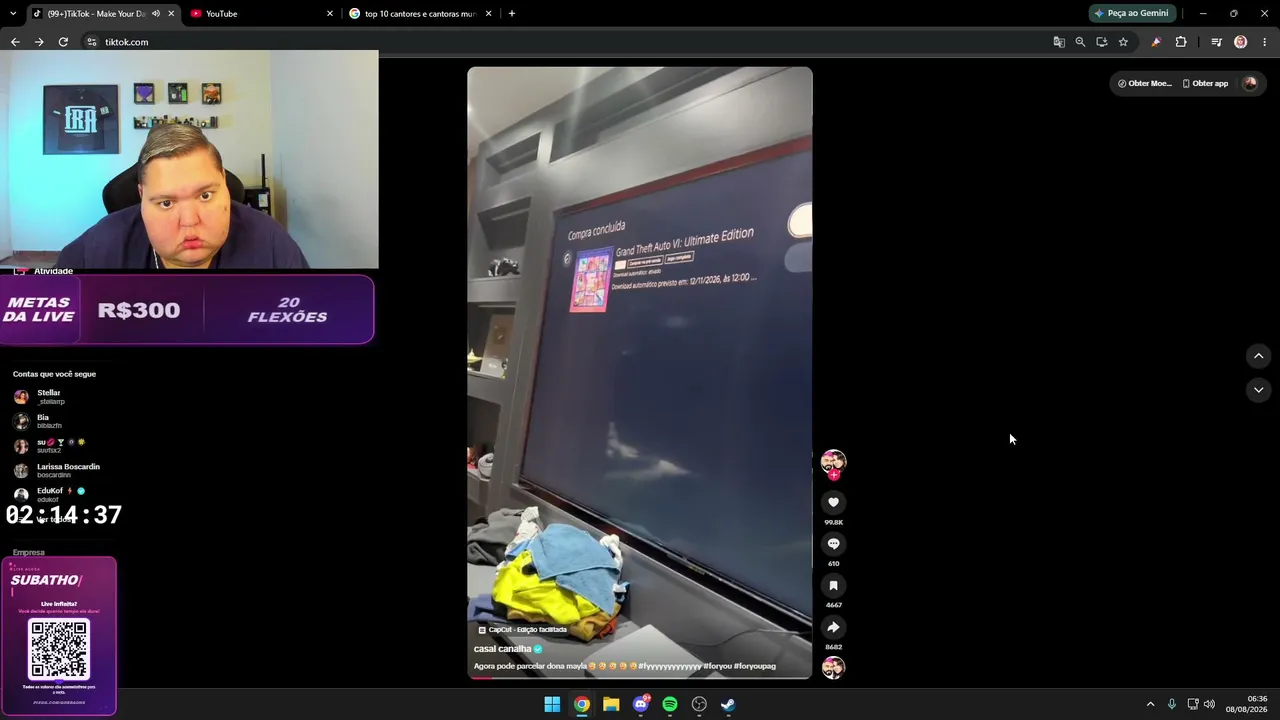Image resolution: width=1280 pixels, height=720 pixels.
Task: Show hidden system tray icons
Action: (1150, 704)
